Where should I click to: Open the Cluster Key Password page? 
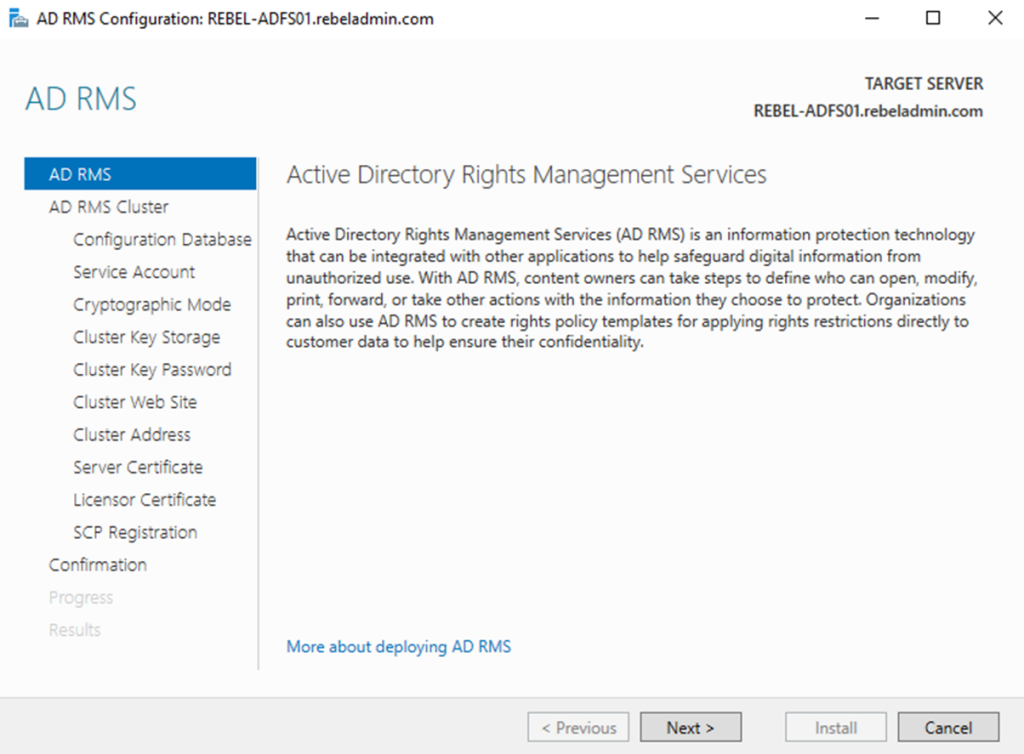pos(152,369)
